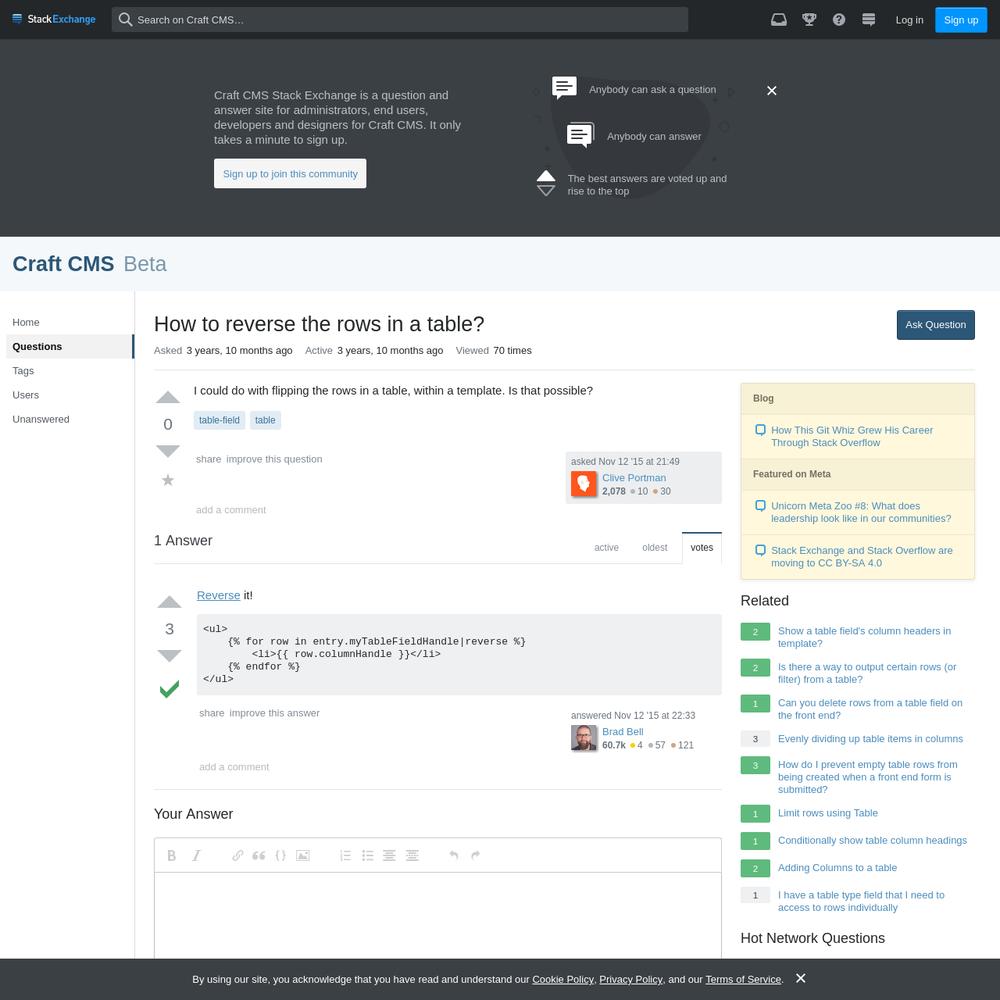Undo in the answer editor
The height and width of the screenshot is (1000, 1000).
pyautogui.click(x=453, y=855)
